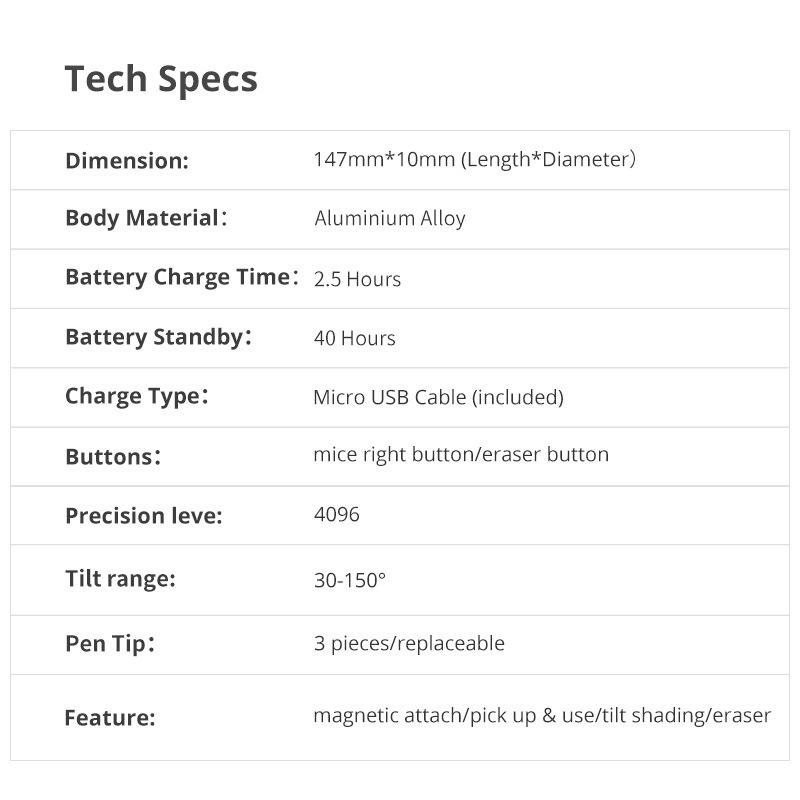Click the Tech Specs heading
Viewport: 800px width, 800px height.
point(161,79)
